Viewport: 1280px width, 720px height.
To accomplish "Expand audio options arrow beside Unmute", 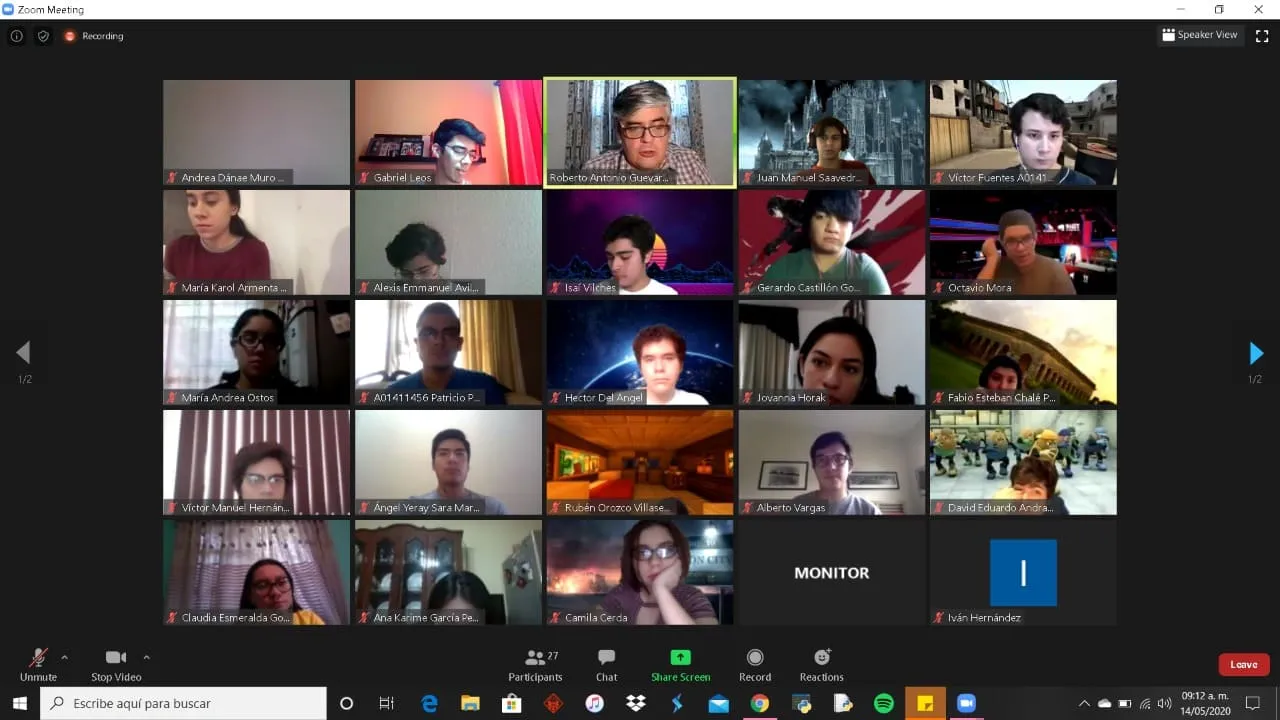I will (x=65, y=657).
